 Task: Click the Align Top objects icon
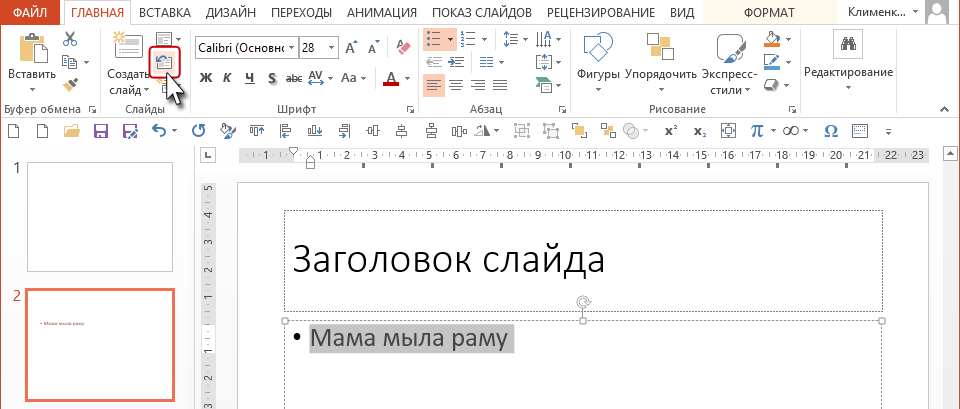point(257,131)
